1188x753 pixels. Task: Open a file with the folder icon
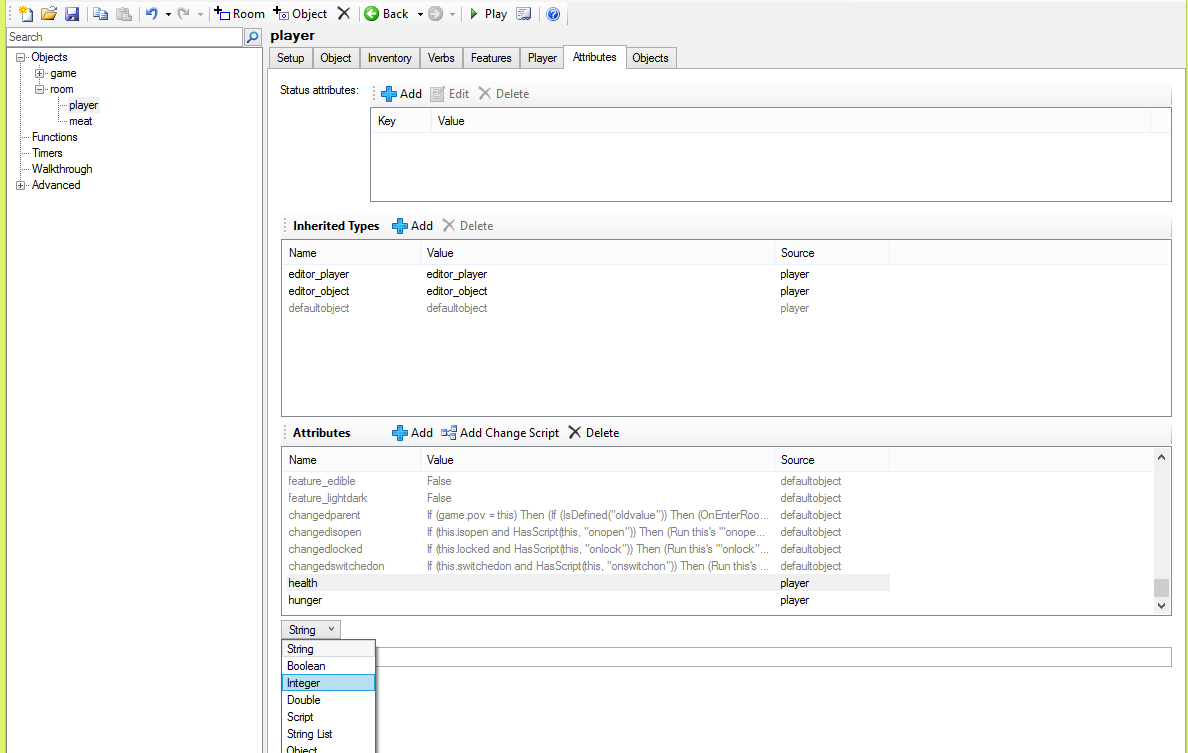click(x=49, y=14)
